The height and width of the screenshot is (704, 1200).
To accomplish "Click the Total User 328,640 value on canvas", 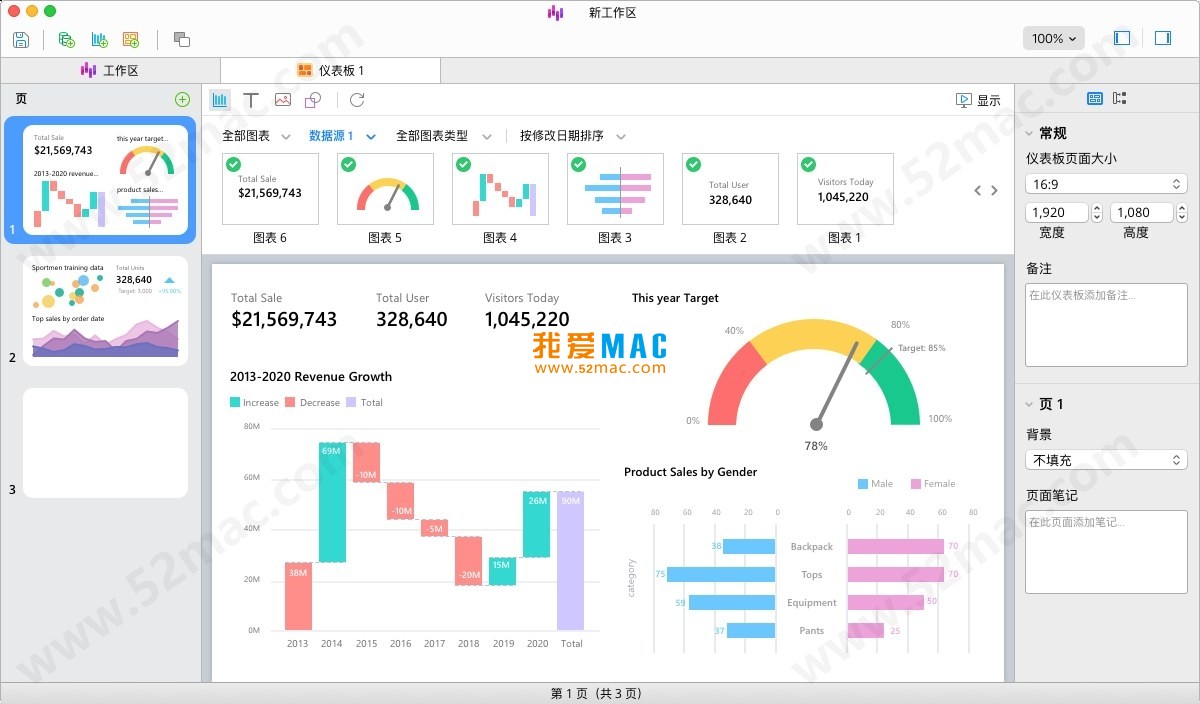I will click(x=412, y=319).
